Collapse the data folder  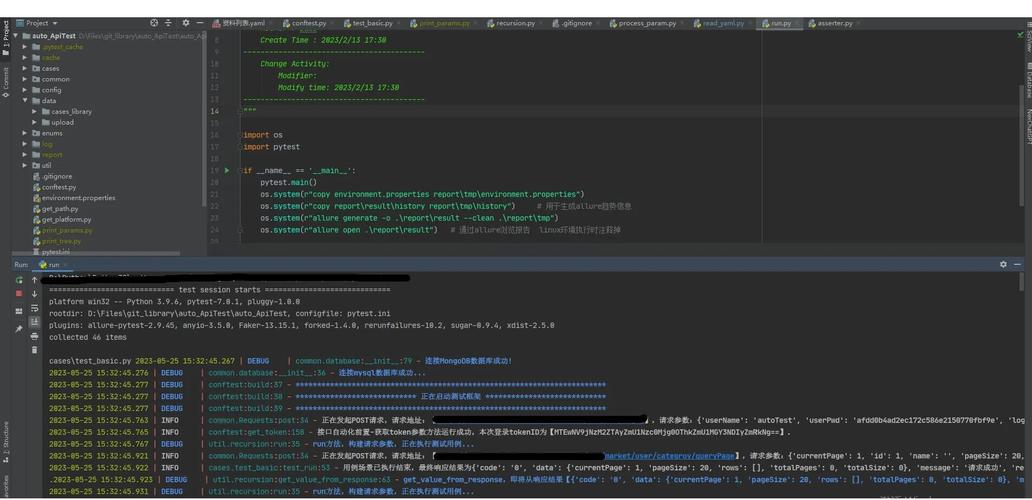pos(25,101)
